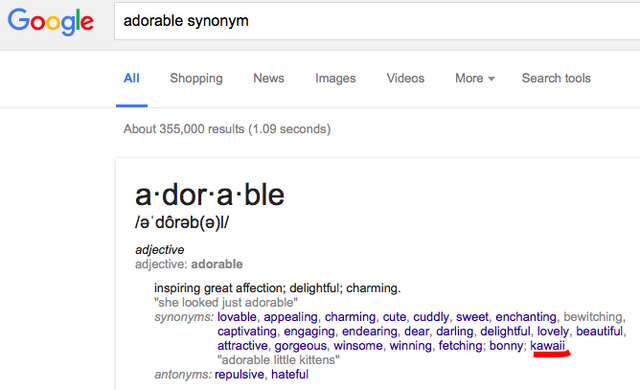Click the hateful antonym link
This screenshot has width=640, height=390.
tap(290, 374)
